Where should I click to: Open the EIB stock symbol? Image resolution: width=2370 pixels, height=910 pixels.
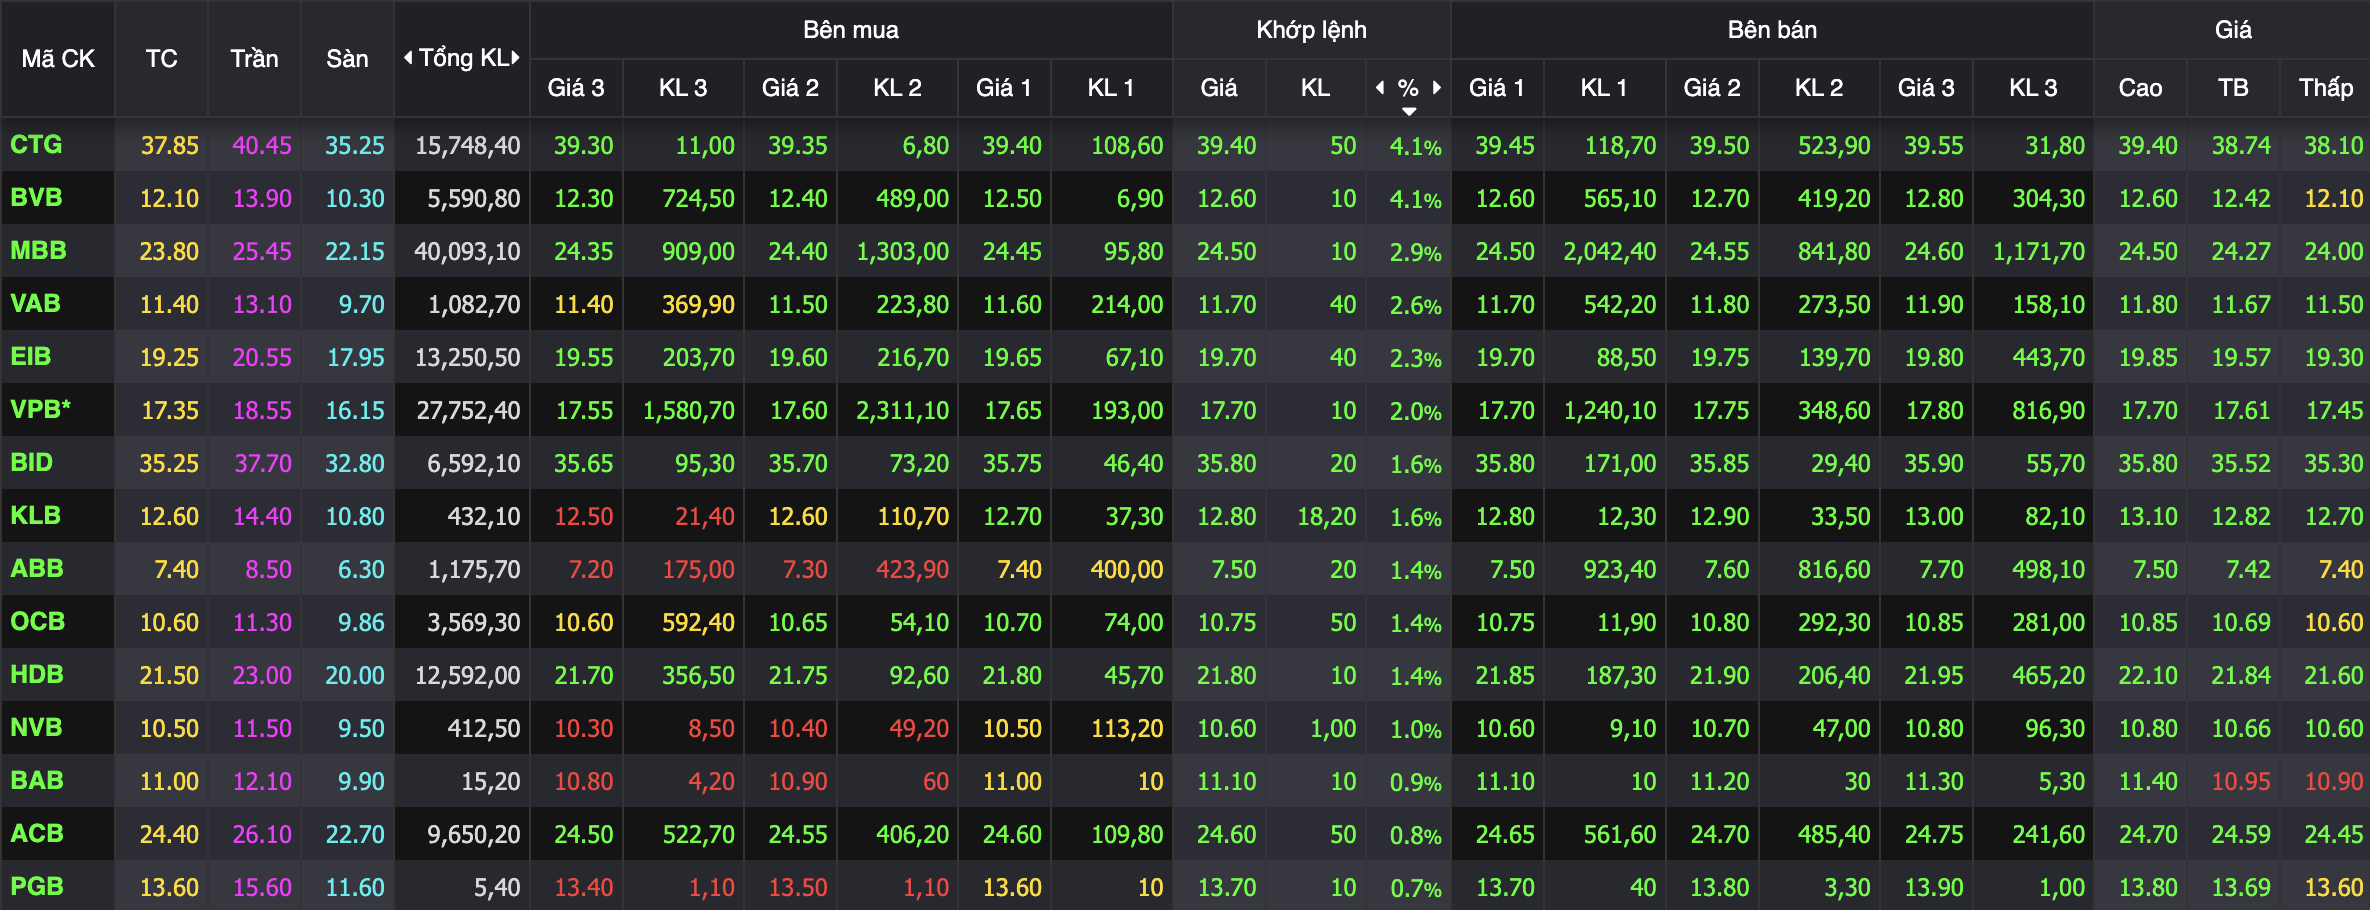pos(31,357)
